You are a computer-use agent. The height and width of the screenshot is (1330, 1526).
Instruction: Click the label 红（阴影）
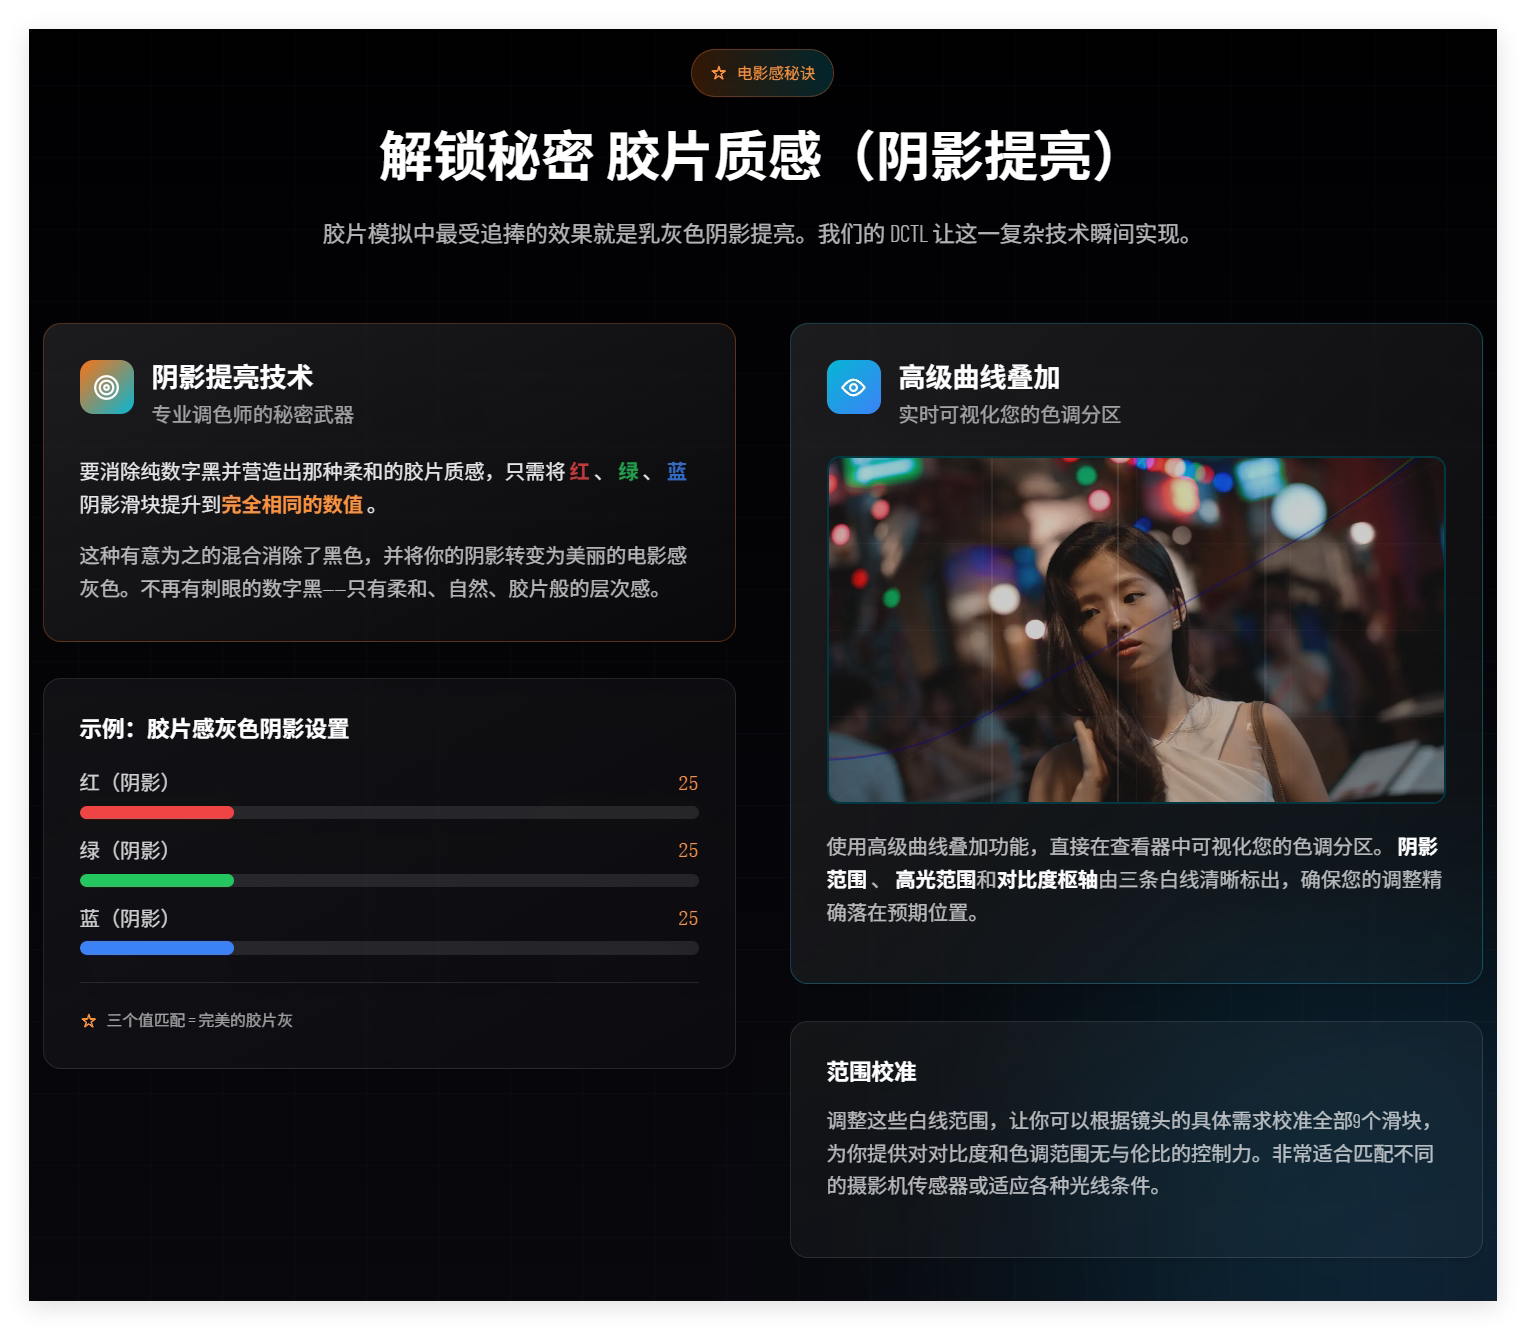[x=125, y=783]
